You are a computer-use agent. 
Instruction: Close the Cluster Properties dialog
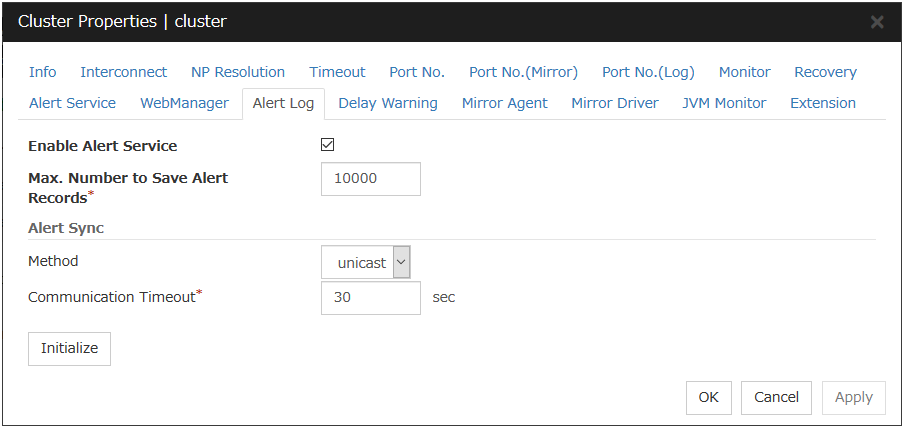(x=877, y=22)
